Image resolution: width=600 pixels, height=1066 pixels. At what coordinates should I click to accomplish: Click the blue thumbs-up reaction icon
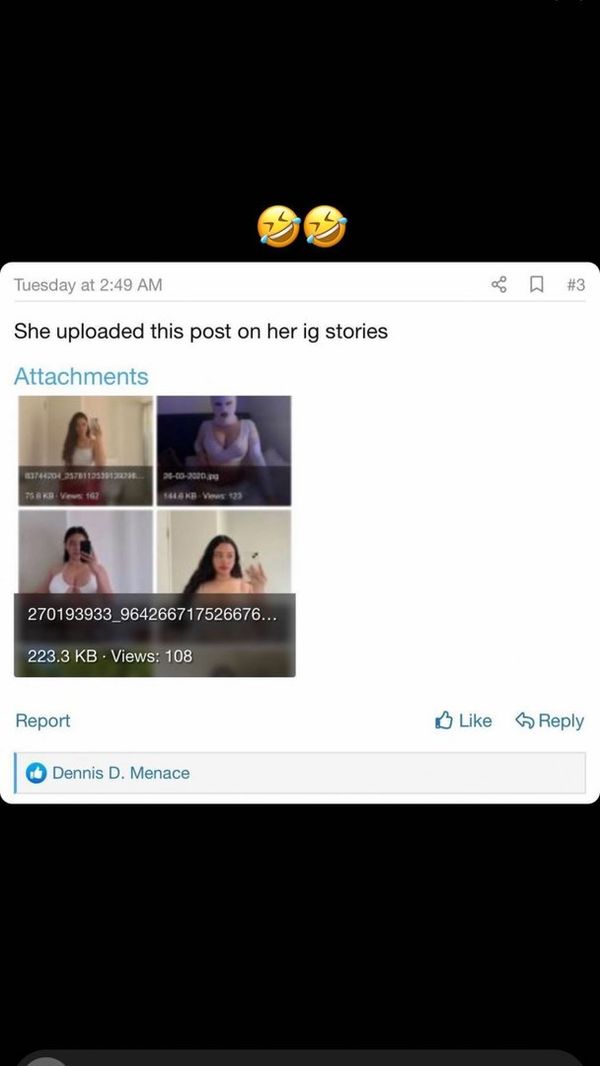(36, 772)
